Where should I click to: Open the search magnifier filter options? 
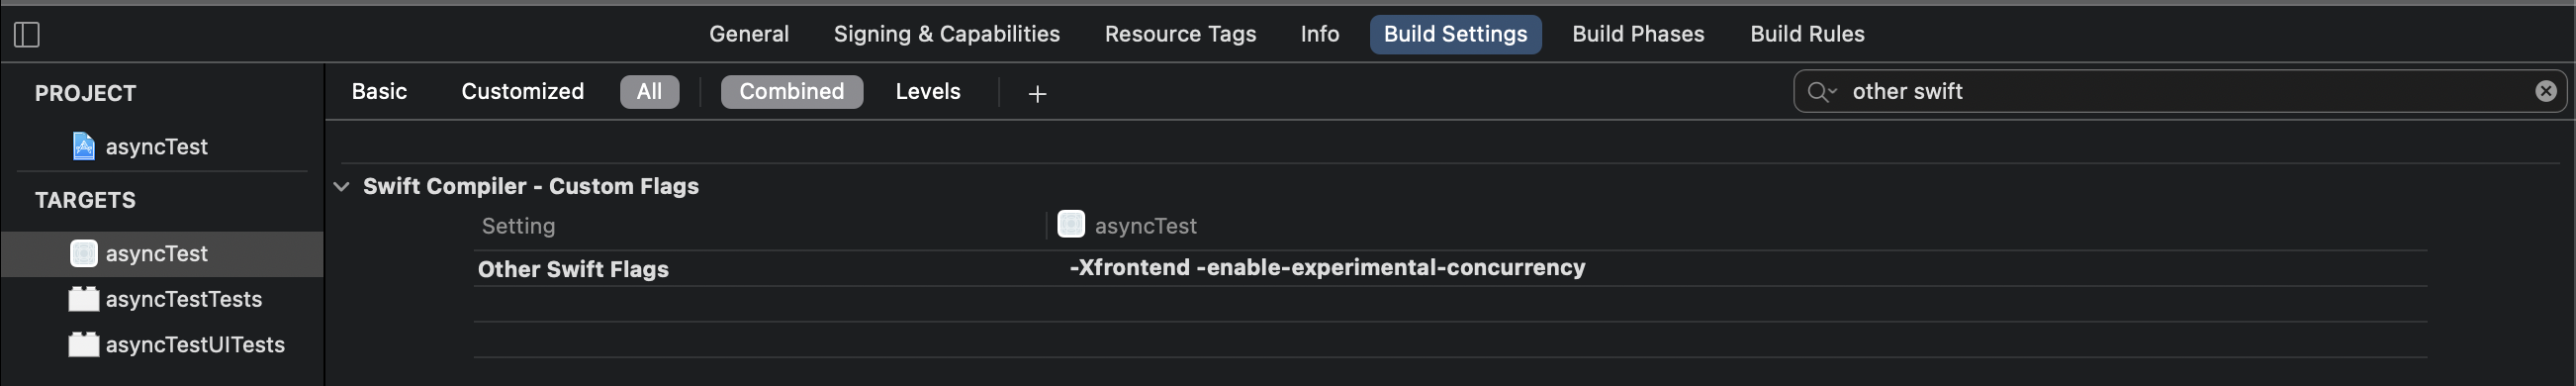coord(1822,92)
